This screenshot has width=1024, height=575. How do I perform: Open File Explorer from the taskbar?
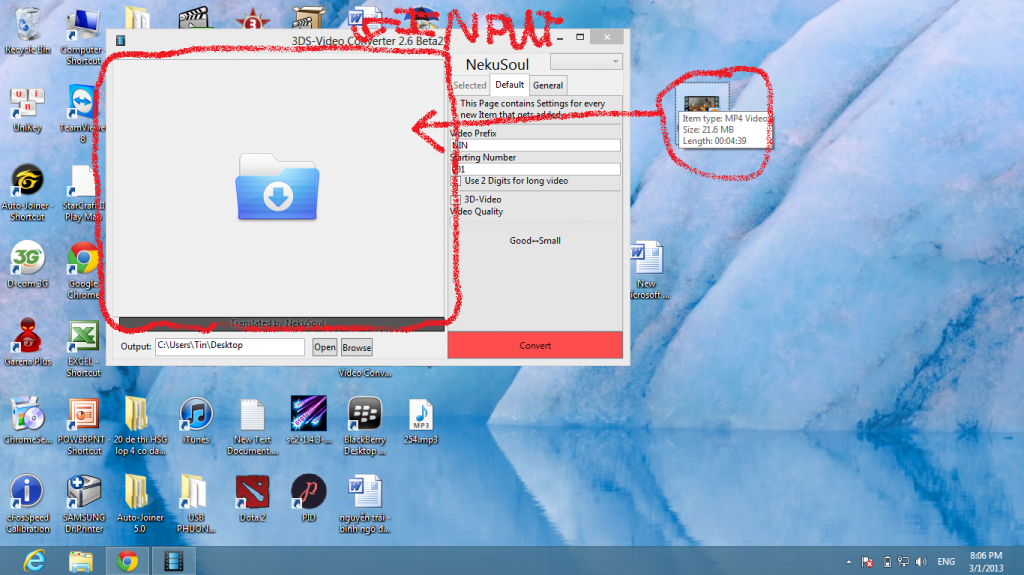click(81, 561)
